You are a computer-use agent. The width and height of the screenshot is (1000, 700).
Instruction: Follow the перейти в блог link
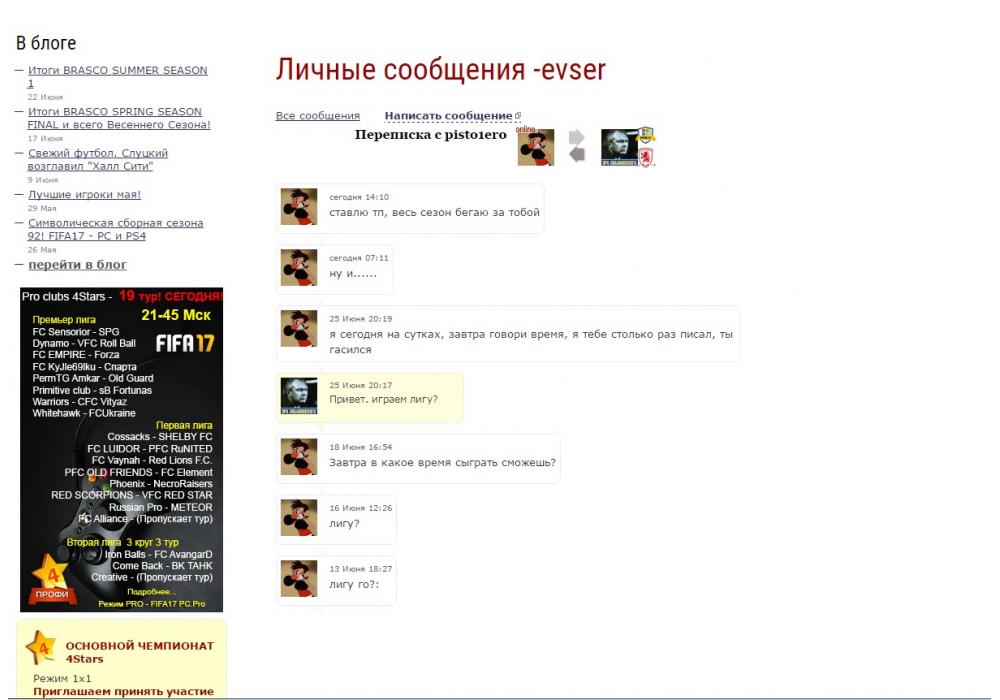[x=77, y=265]
